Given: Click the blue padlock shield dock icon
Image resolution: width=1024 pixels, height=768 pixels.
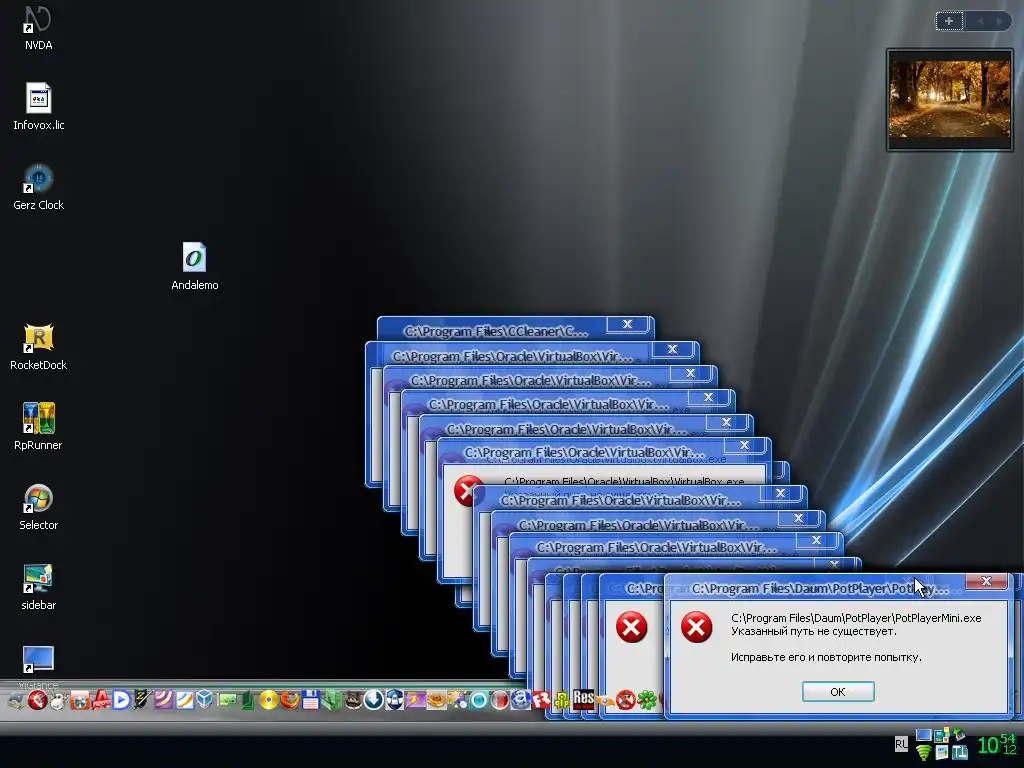Looking at the screenshot, I should [394, 700].
